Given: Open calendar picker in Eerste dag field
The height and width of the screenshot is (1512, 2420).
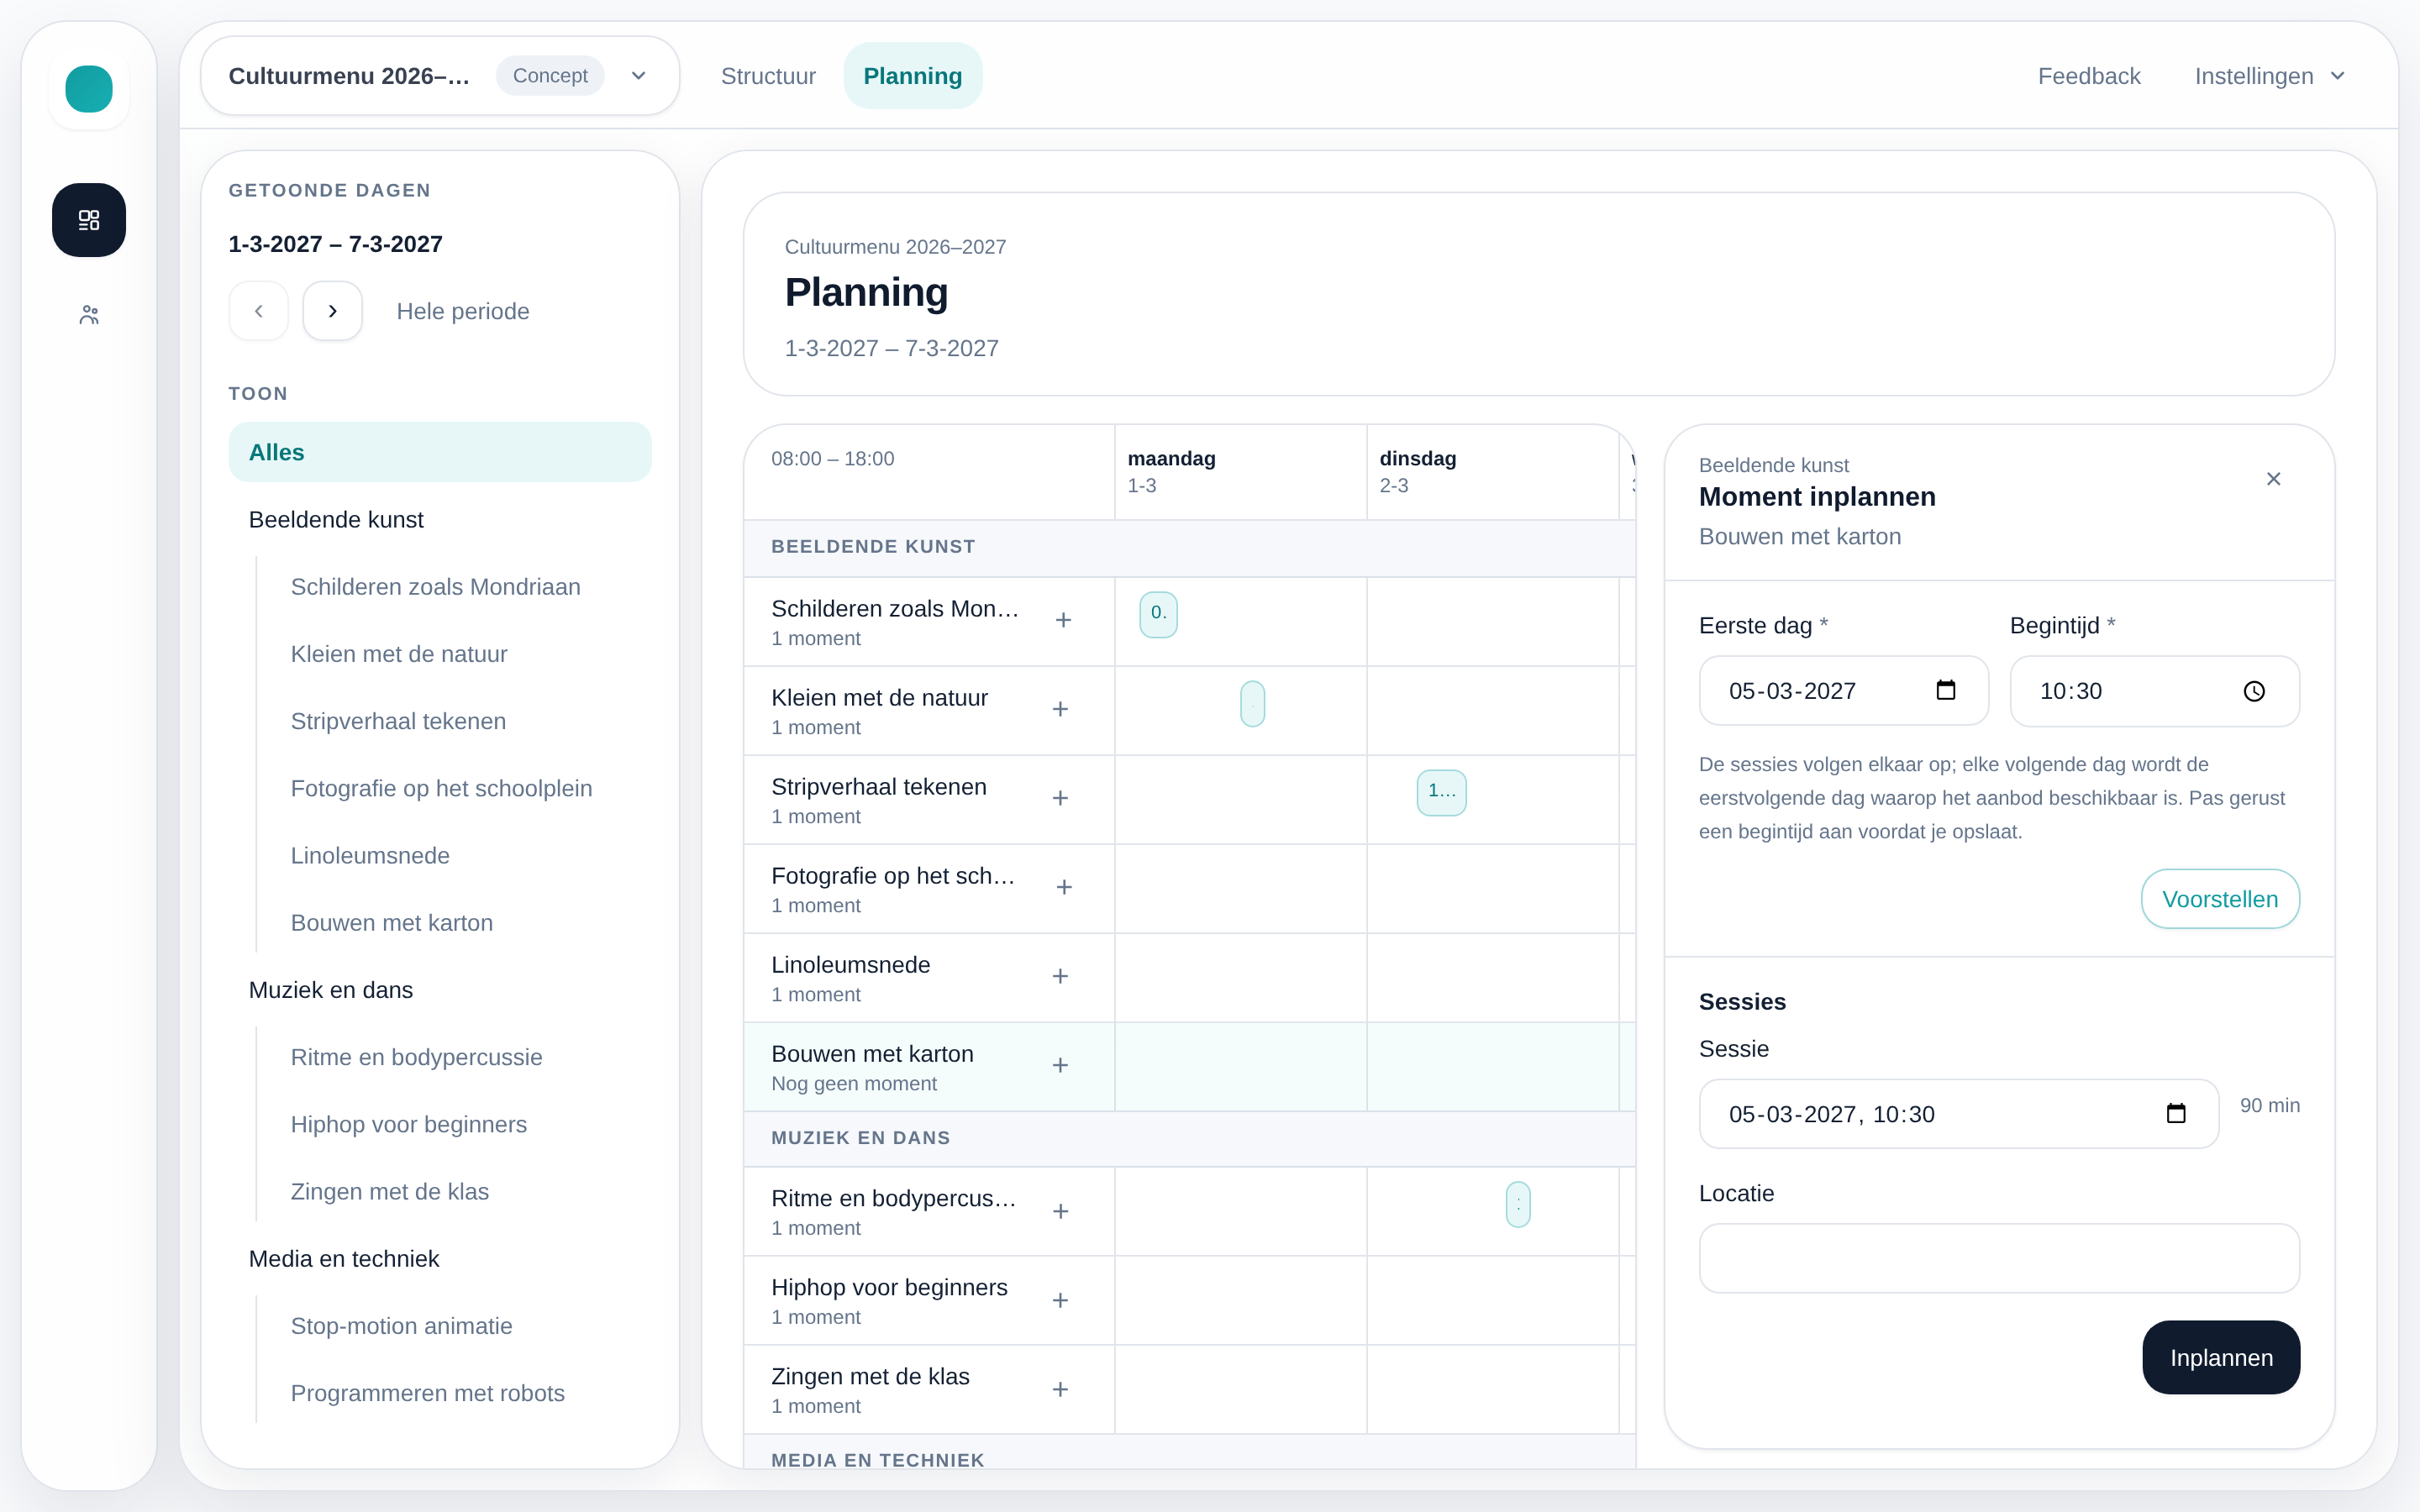Looking at the screenshot, I should click(1946, 691).
